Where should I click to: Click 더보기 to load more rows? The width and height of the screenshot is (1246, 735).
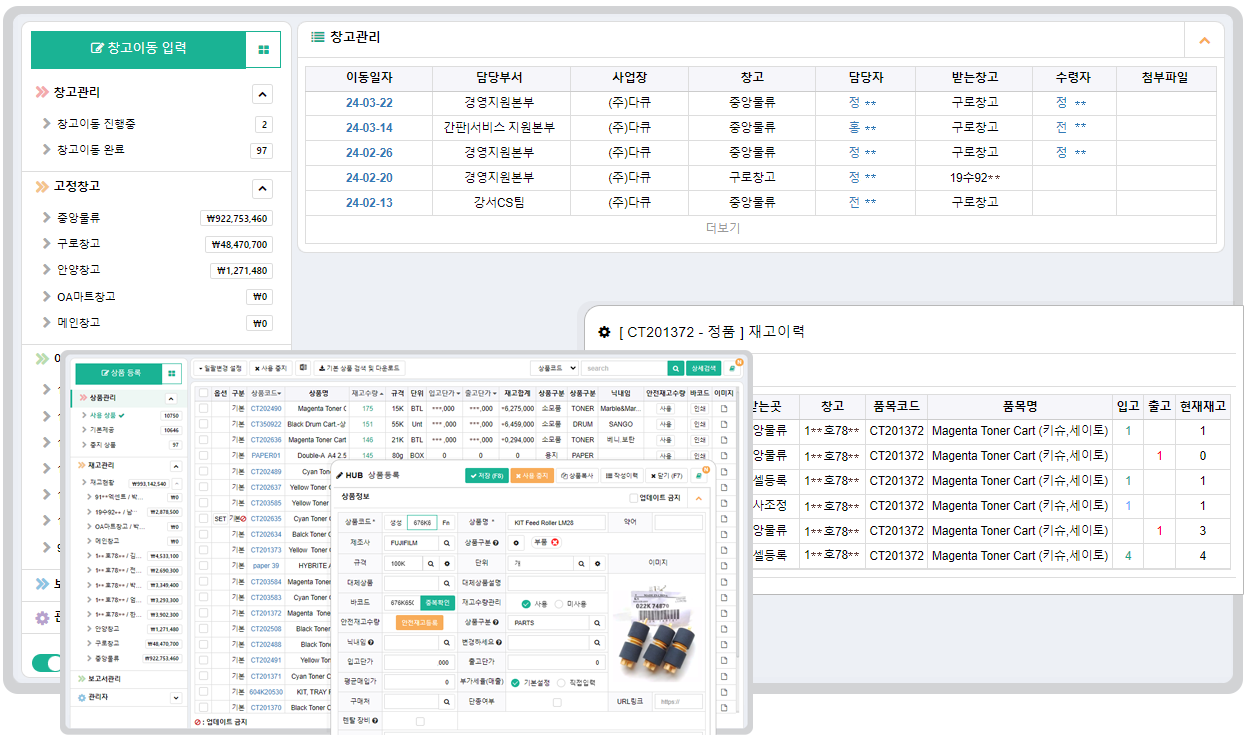click(x=722, y=228)
